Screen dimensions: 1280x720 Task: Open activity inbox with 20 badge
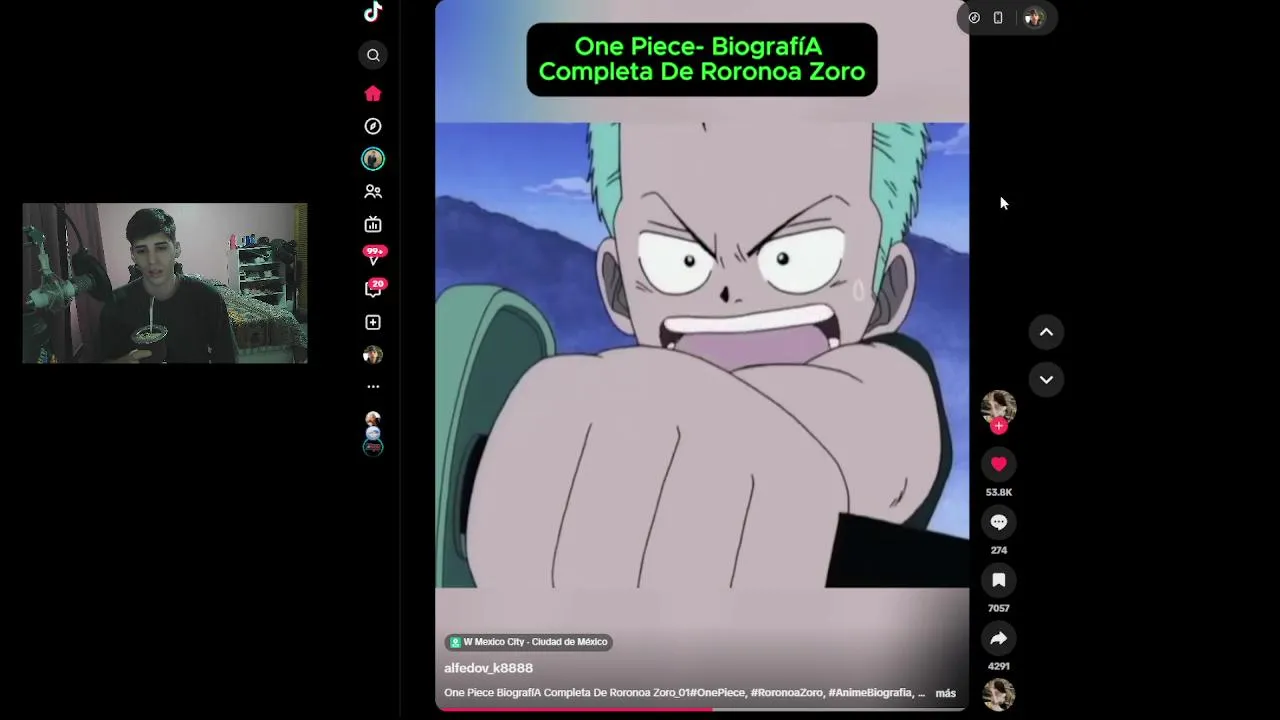click(374, 289)
